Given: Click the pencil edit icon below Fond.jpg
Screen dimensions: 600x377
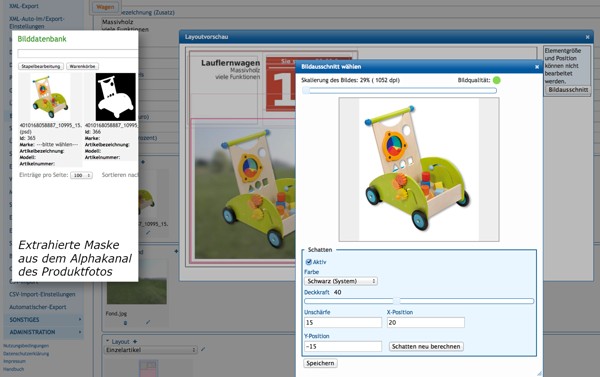Looking at the screenshot, I should (x=148, y=322).
